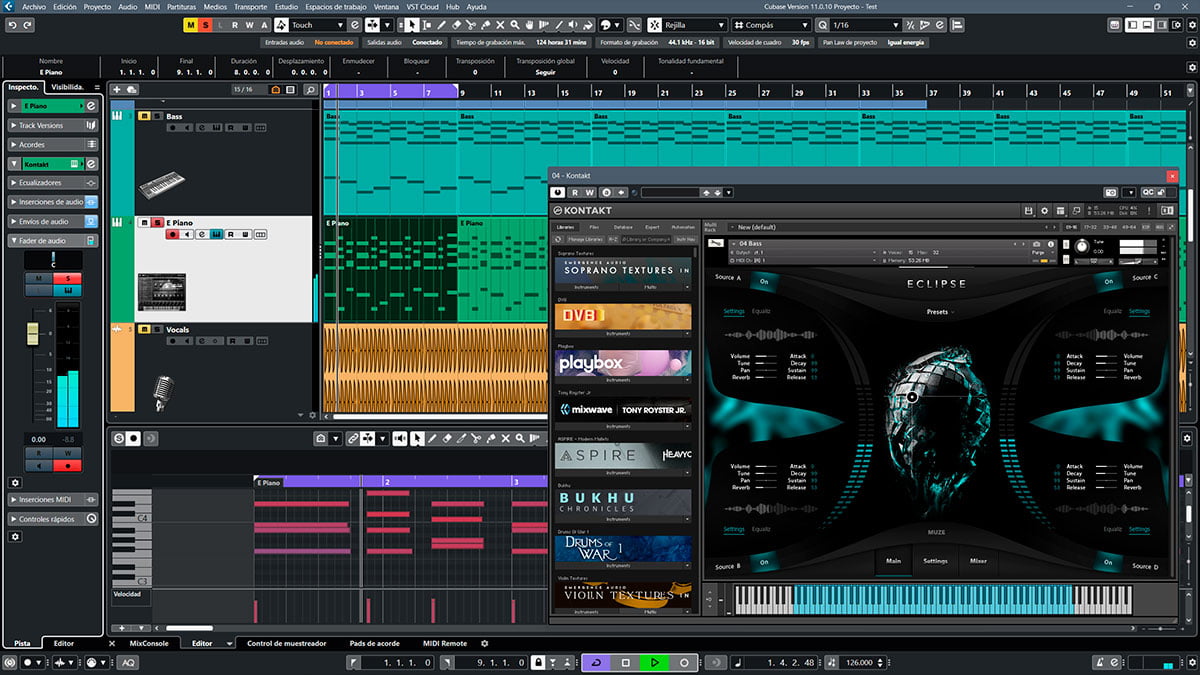This screenshot has width=1200, height=675.
Task: Click Equaliz link under Source A
Action: [761, 311]
